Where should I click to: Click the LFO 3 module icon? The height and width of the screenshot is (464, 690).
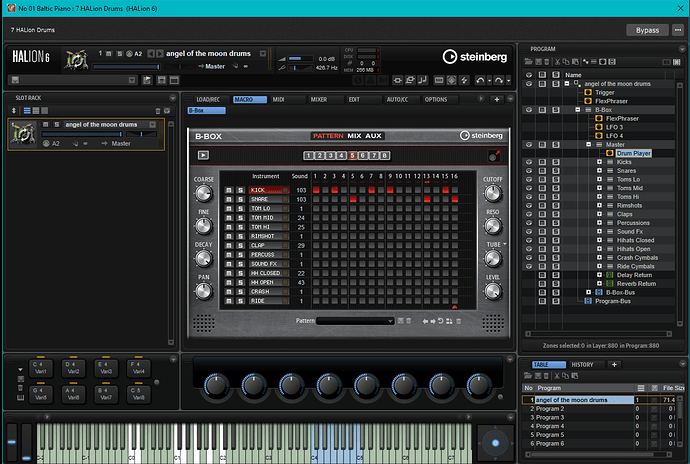coord(599,127)
